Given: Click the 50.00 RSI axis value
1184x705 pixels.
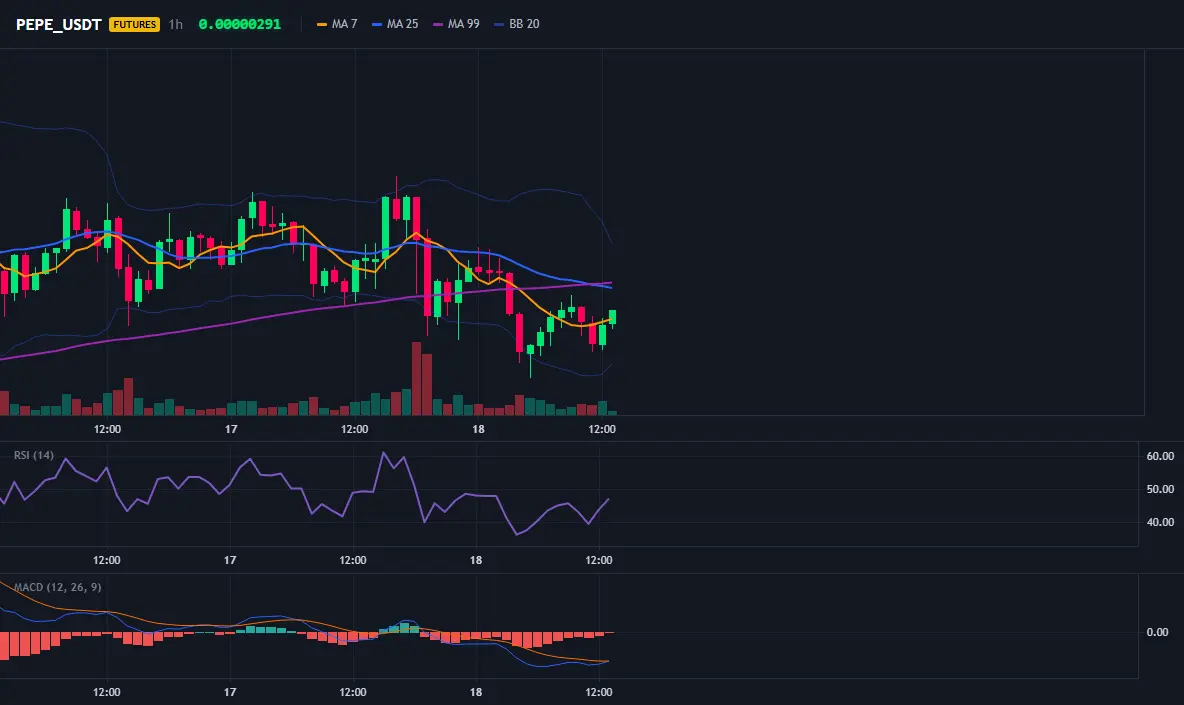Looking at the screenshot, I should pyautogui.click(x=1160, y=489).
